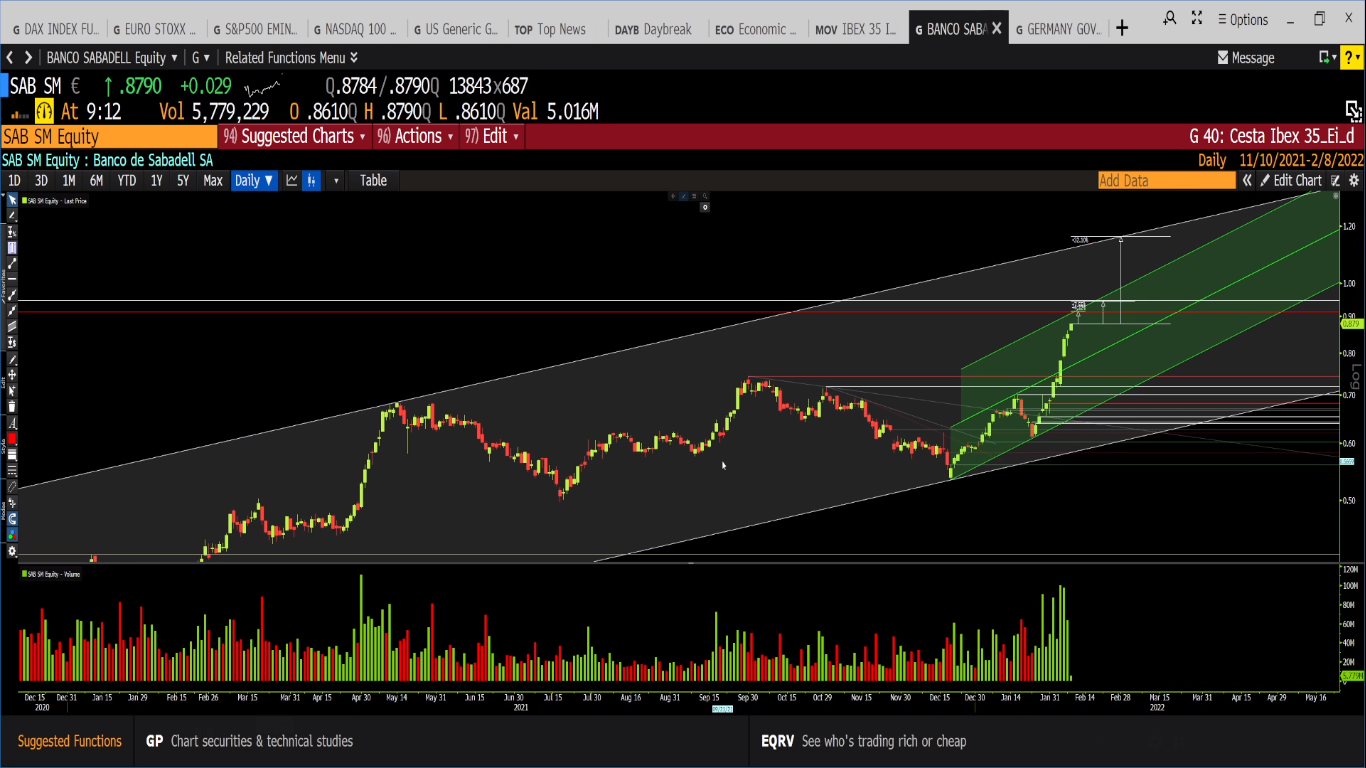Click the left sidebar bottom gear icon
Image resolution: width=1366 pixels, height=768 pixels.
[12, 551]
